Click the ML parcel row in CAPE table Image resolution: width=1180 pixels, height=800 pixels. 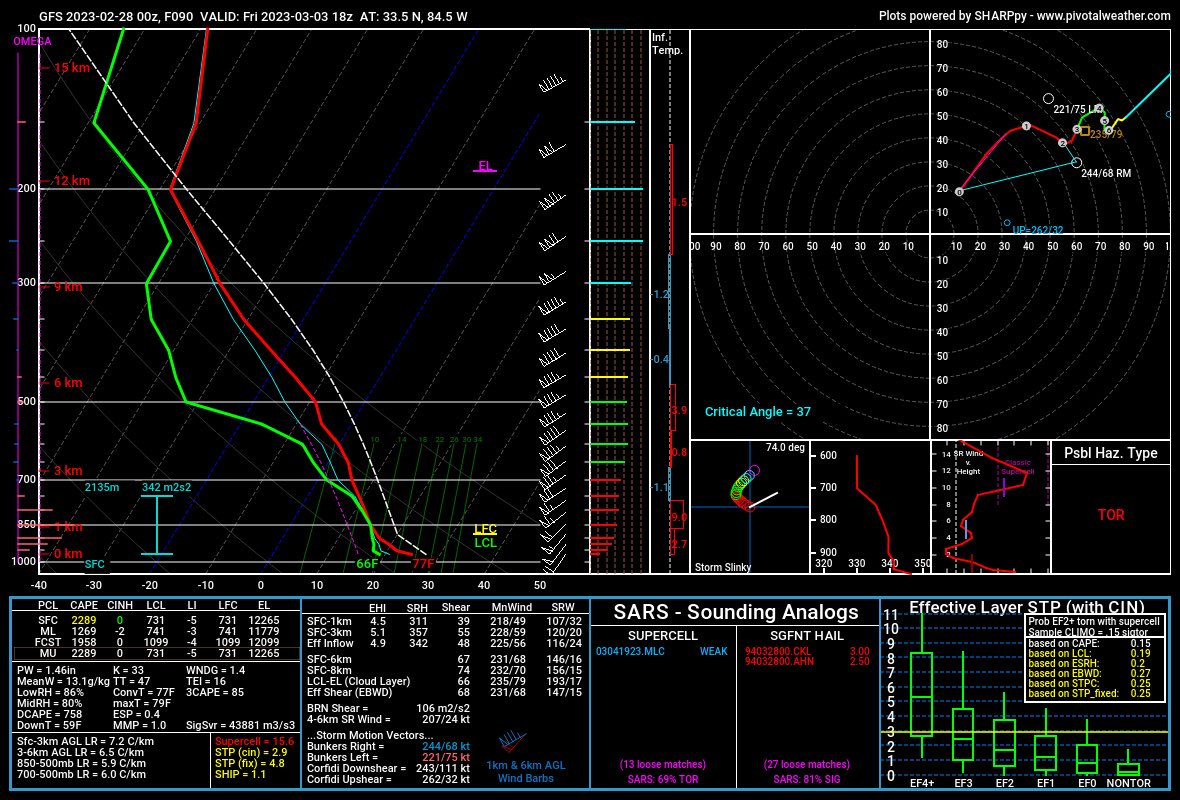point(157,631)
